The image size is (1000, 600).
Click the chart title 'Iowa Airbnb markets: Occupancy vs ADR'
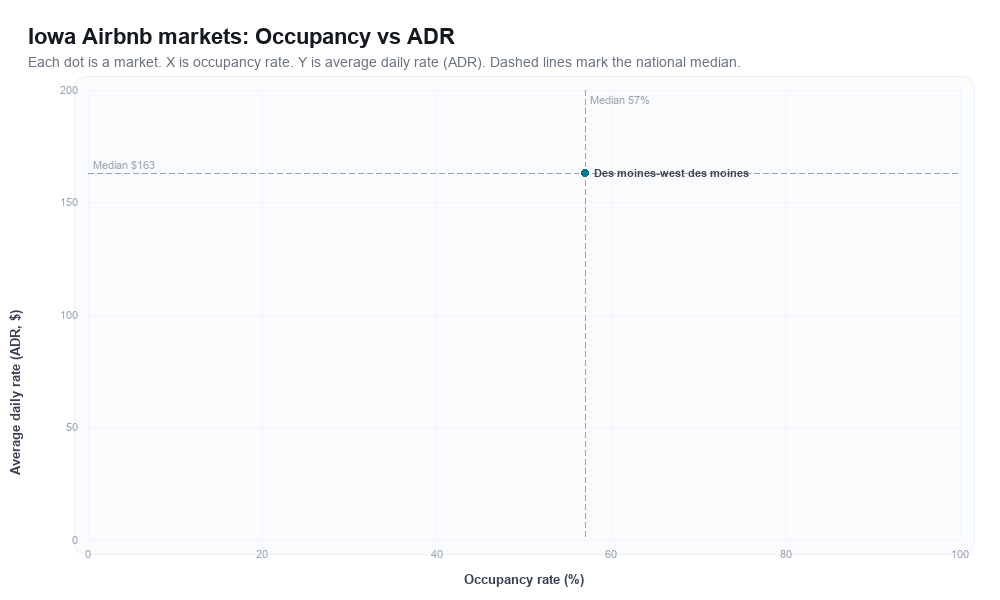(x=241, y=36)
